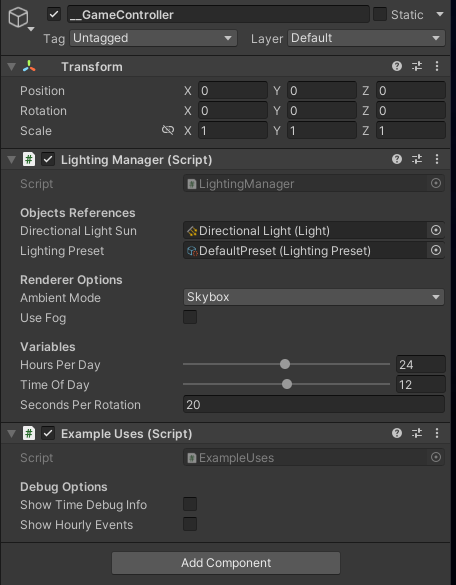Toggle the Static checkbox
This screenshot has height=585, width=456.
[x=380, y=14]
